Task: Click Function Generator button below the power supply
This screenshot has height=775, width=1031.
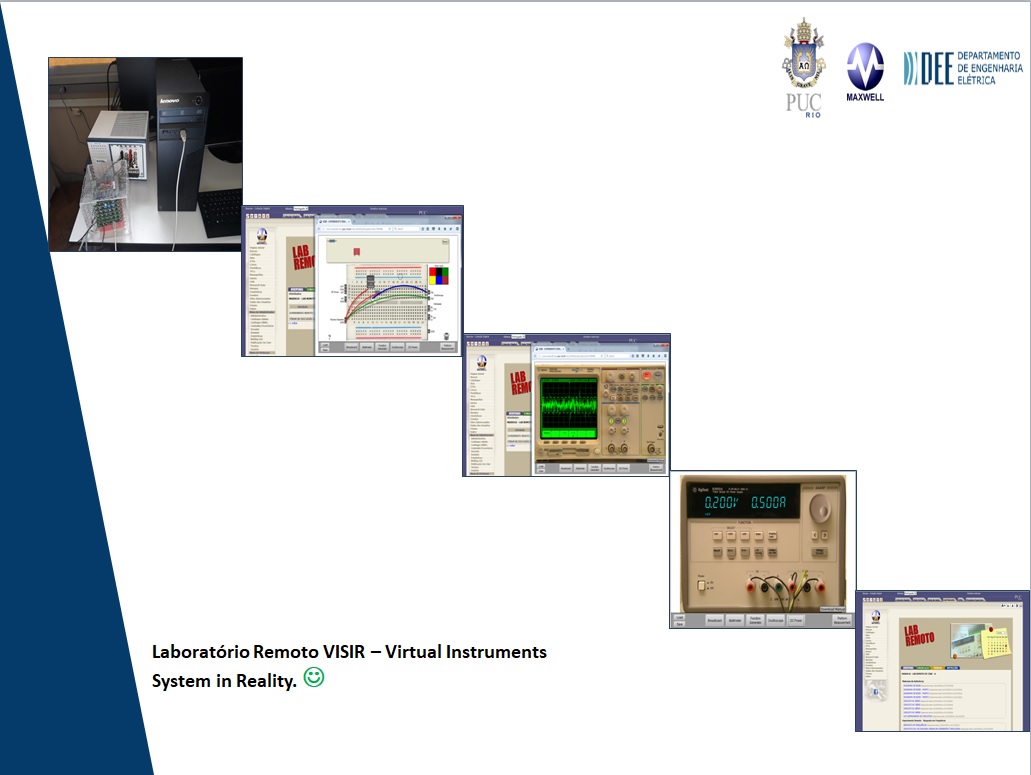Action: 755,620
